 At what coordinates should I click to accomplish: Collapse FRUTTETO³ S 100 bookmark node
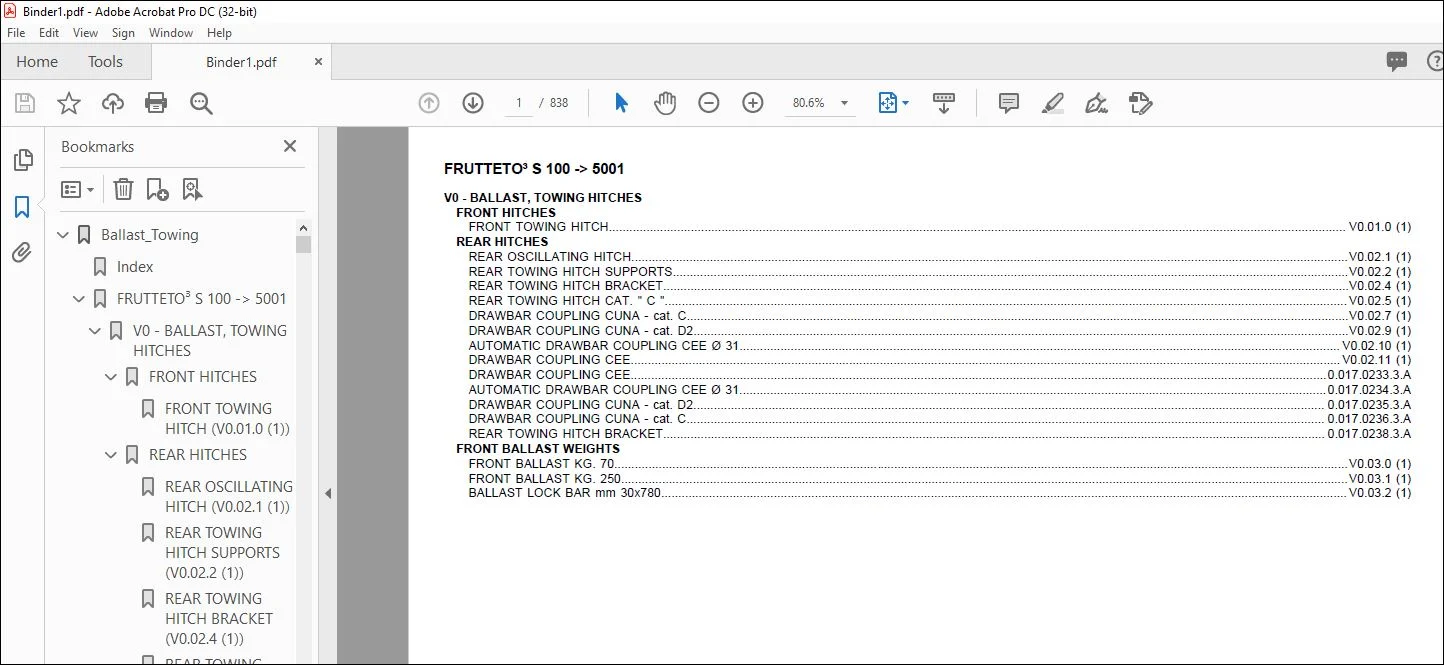[80, 299]
